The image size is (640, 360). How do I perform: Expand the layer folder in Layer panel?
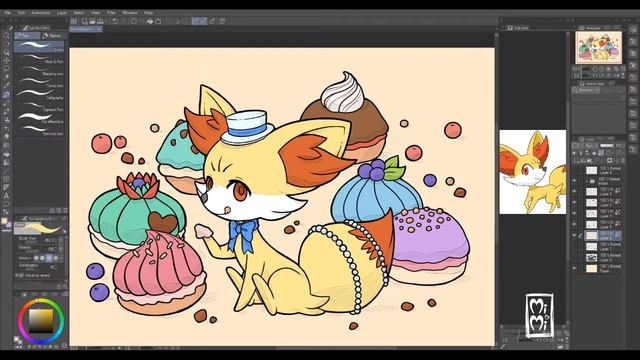pos(587,180)
